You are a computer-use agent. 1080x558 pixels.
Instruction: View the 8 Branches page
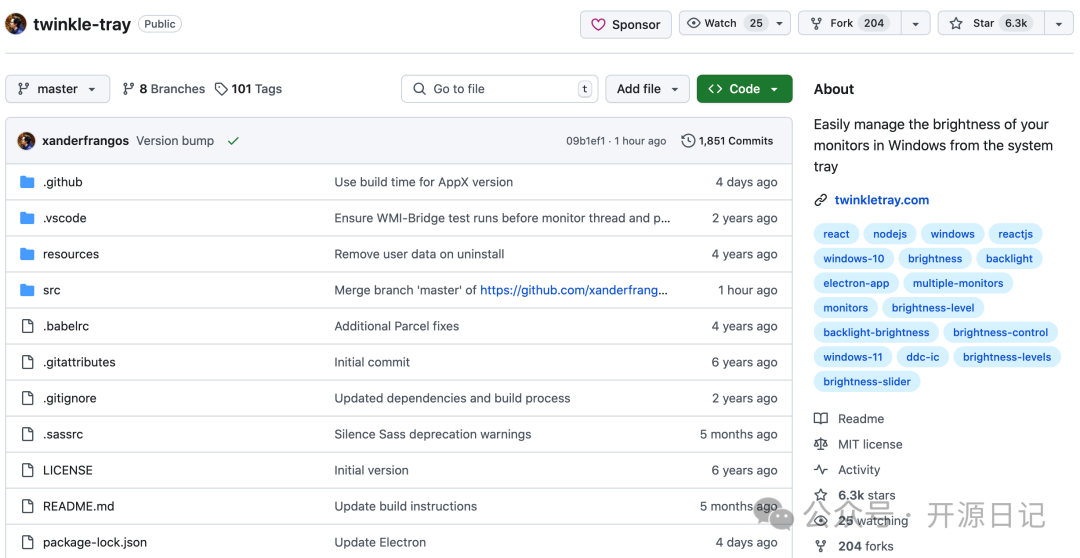[163, 89]
